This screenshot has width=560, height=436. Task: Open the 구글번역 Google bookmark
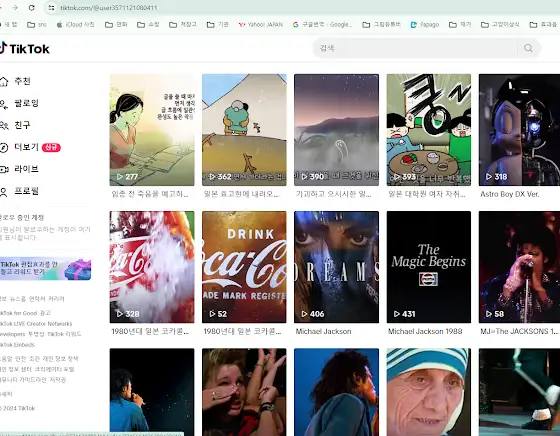[x=322, y=25]
